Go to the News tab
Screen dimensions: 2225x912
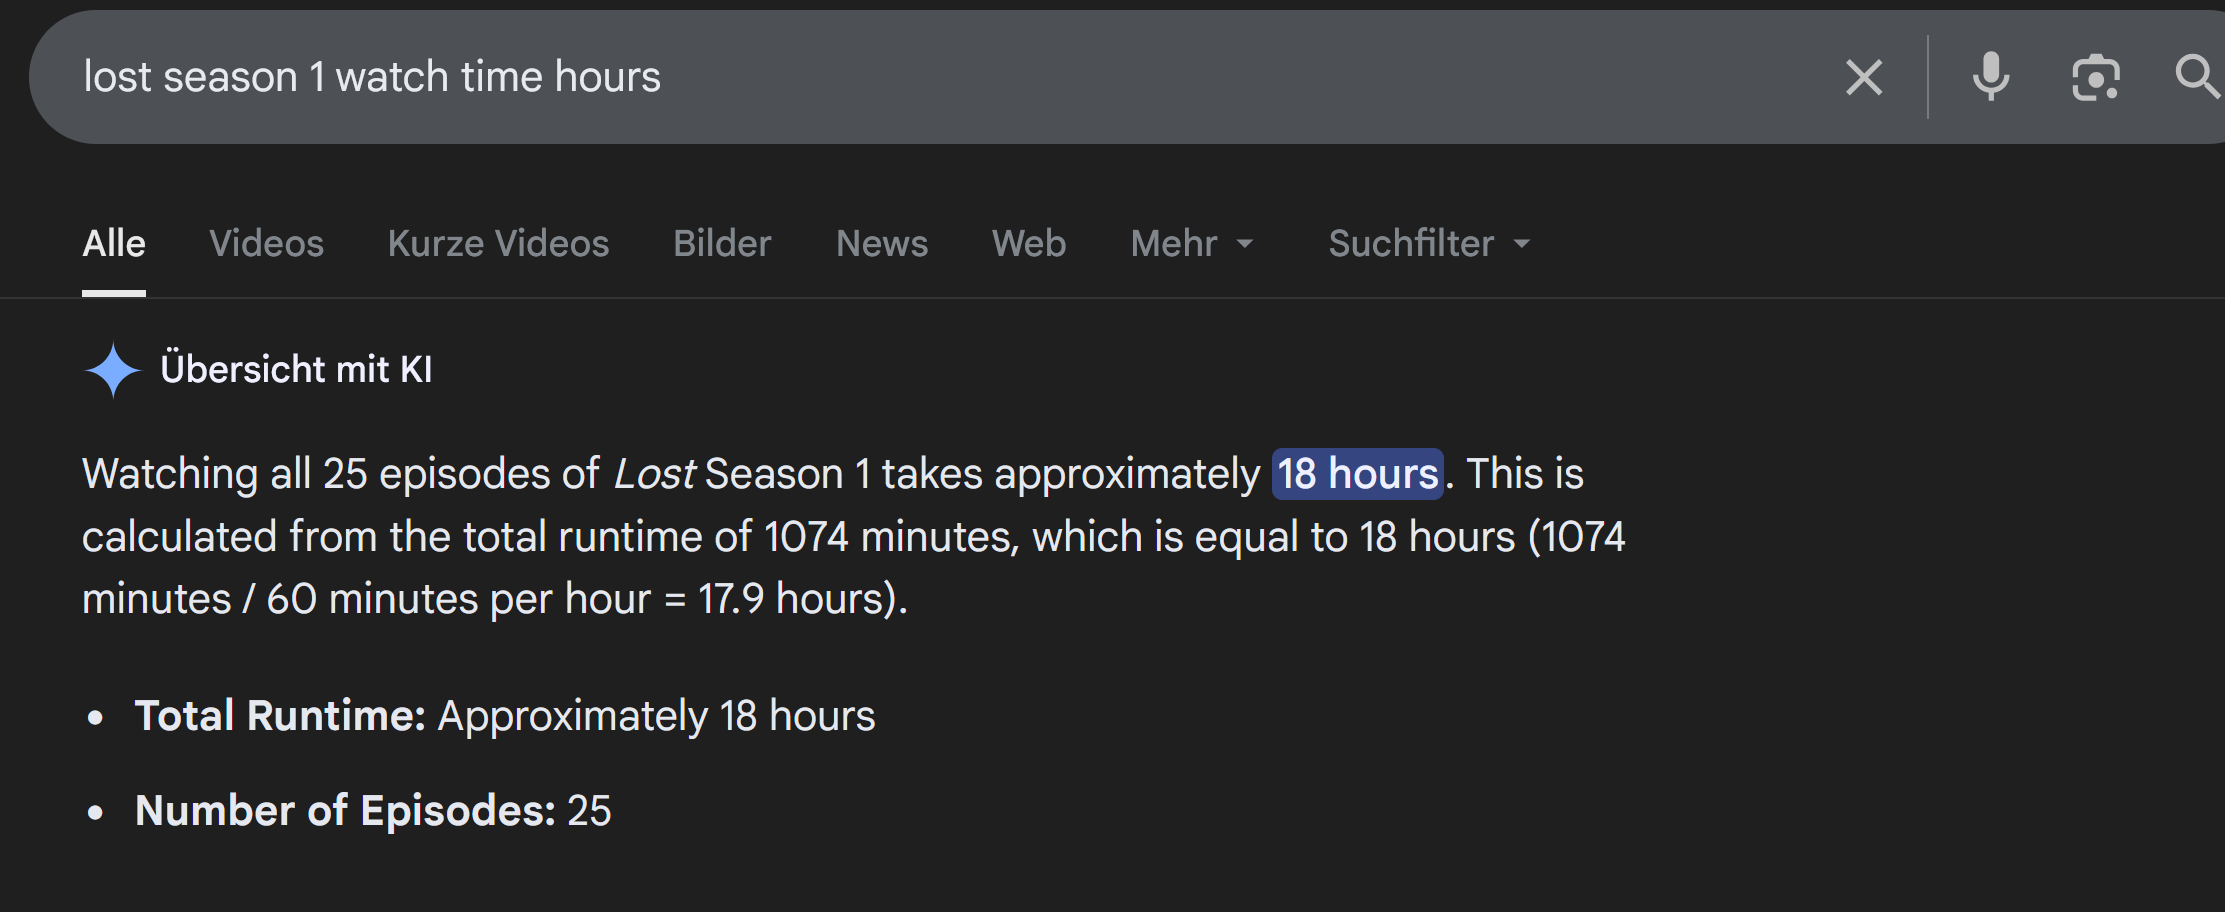point(882,243)
